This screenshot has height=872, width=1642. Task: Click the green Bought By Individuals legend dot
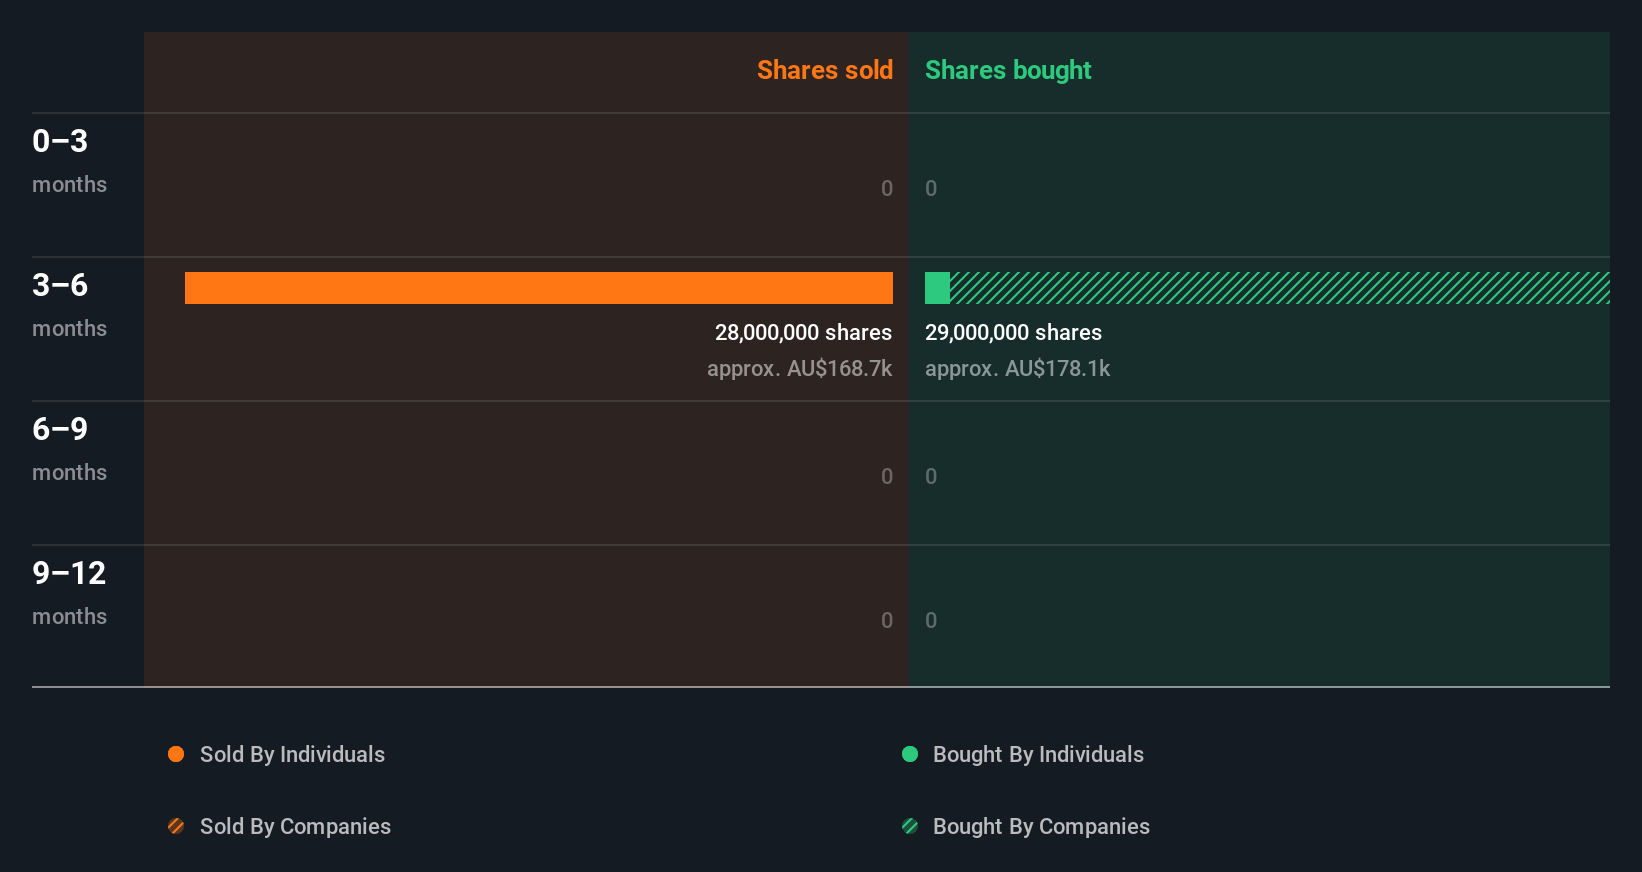click(x=910, y=754)
